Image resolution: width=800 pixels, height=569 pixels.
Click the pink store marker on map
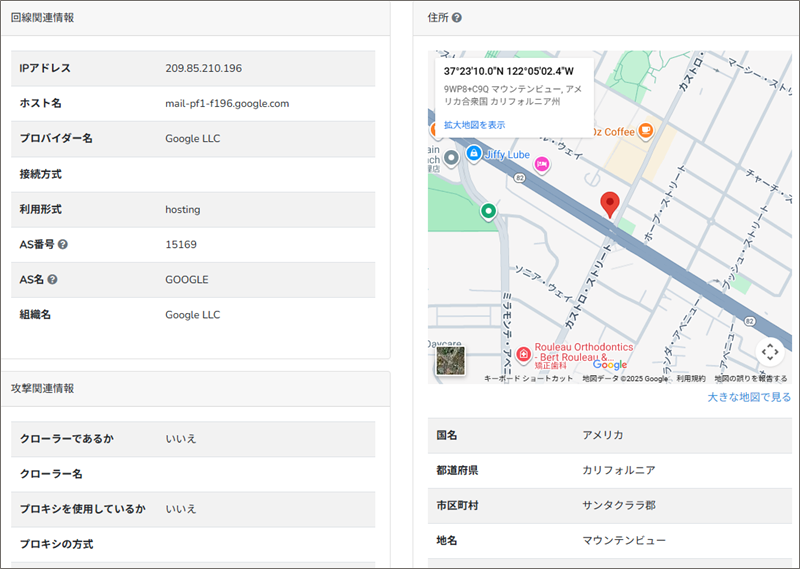pos(541,163)
